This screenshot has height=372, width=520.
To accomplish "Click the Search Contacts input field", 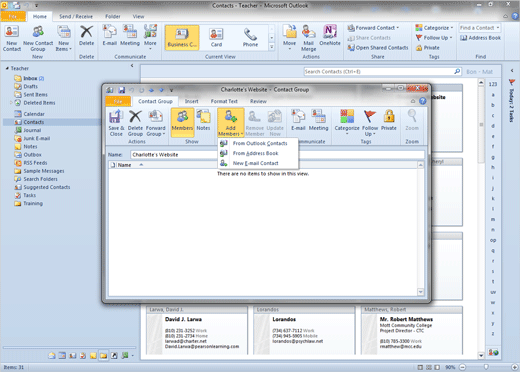I will [x=379, y=72].
